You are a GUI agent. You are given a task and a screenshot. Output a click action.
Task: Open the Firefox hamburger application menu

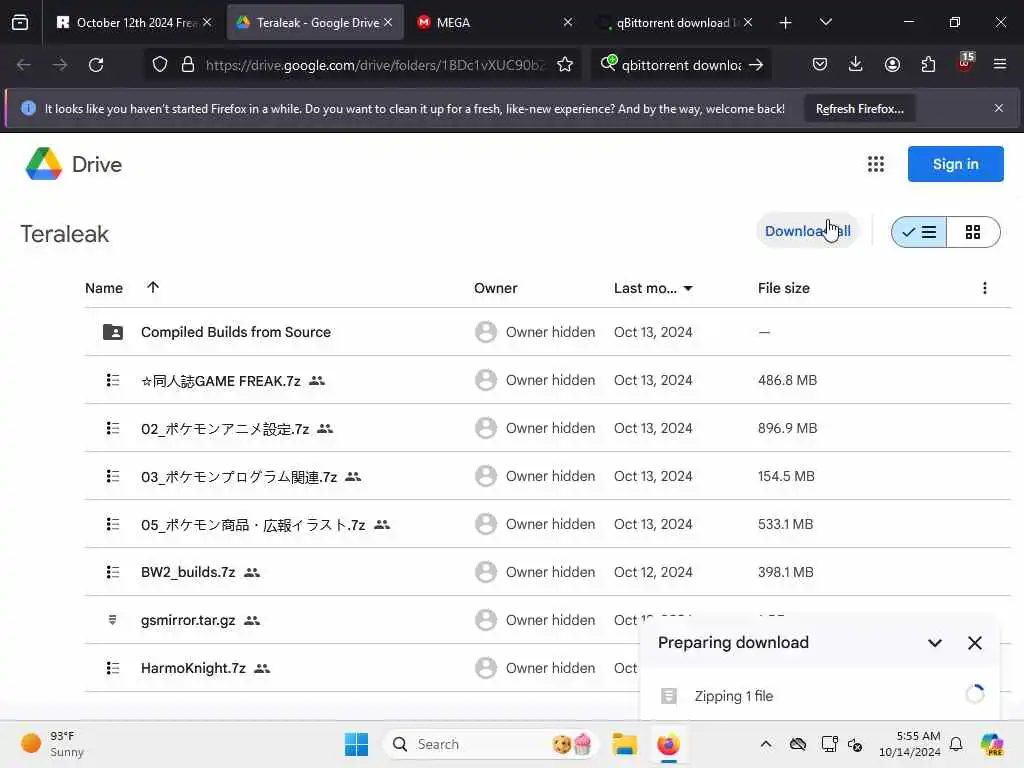[x=1000, y=64]
